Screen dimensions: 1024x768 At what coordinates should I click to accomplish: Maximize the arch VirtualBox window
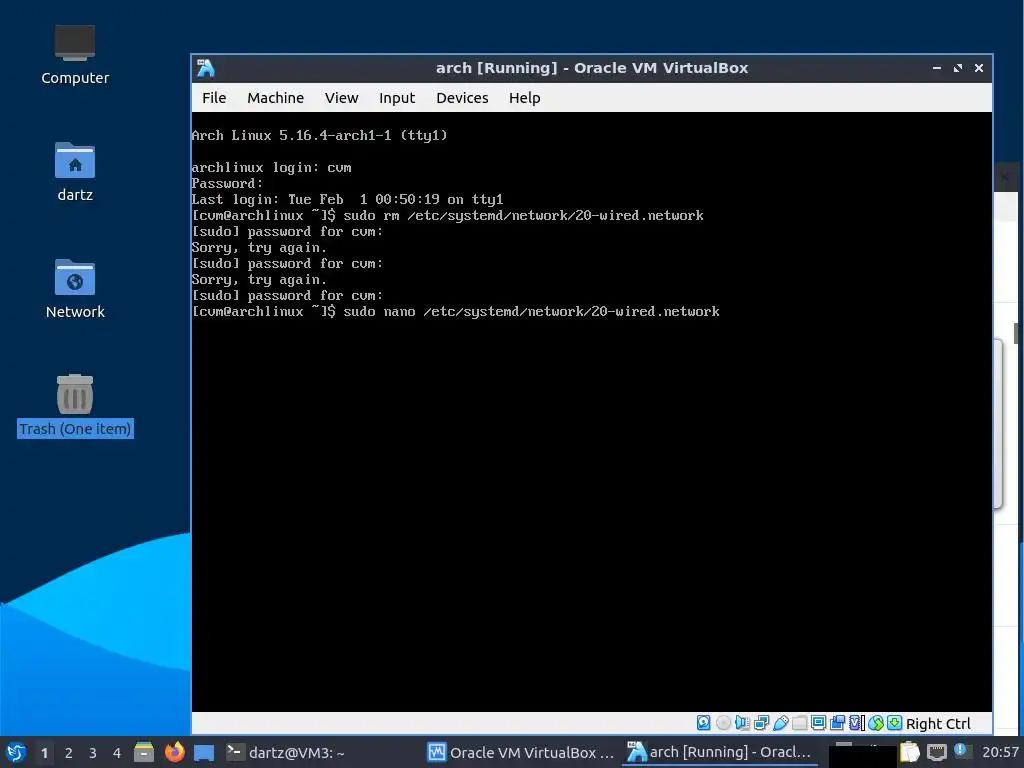pyautogui.click(x=958, y=68)
